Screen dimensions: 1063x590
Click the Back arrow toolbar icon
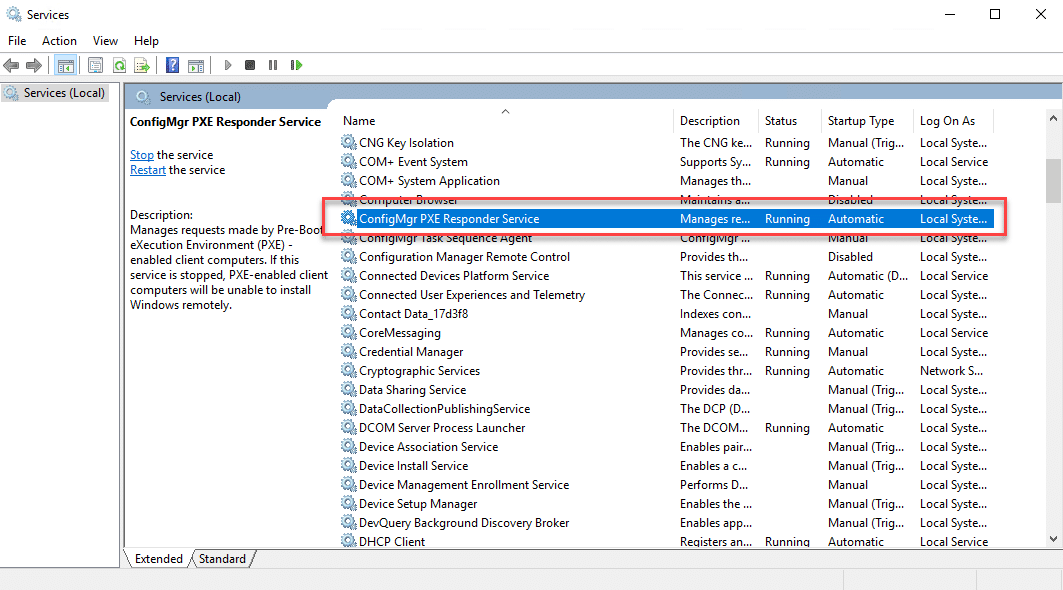12,65
